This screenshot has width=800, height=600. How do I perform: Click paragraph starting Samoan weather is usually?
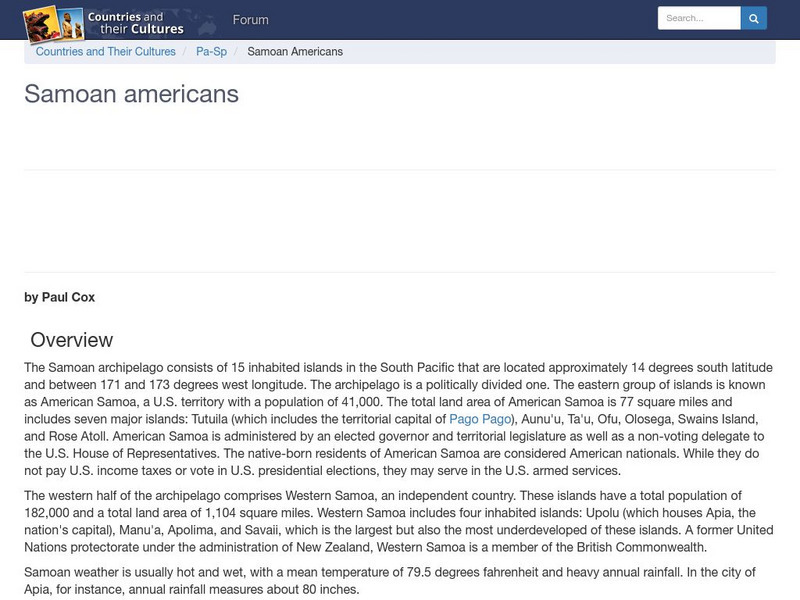point(390,581)
